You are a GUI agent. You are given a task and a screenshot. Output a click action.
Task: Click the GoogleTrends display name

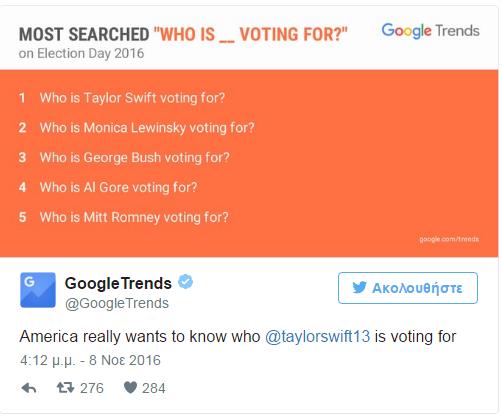(x=118, y=283)
